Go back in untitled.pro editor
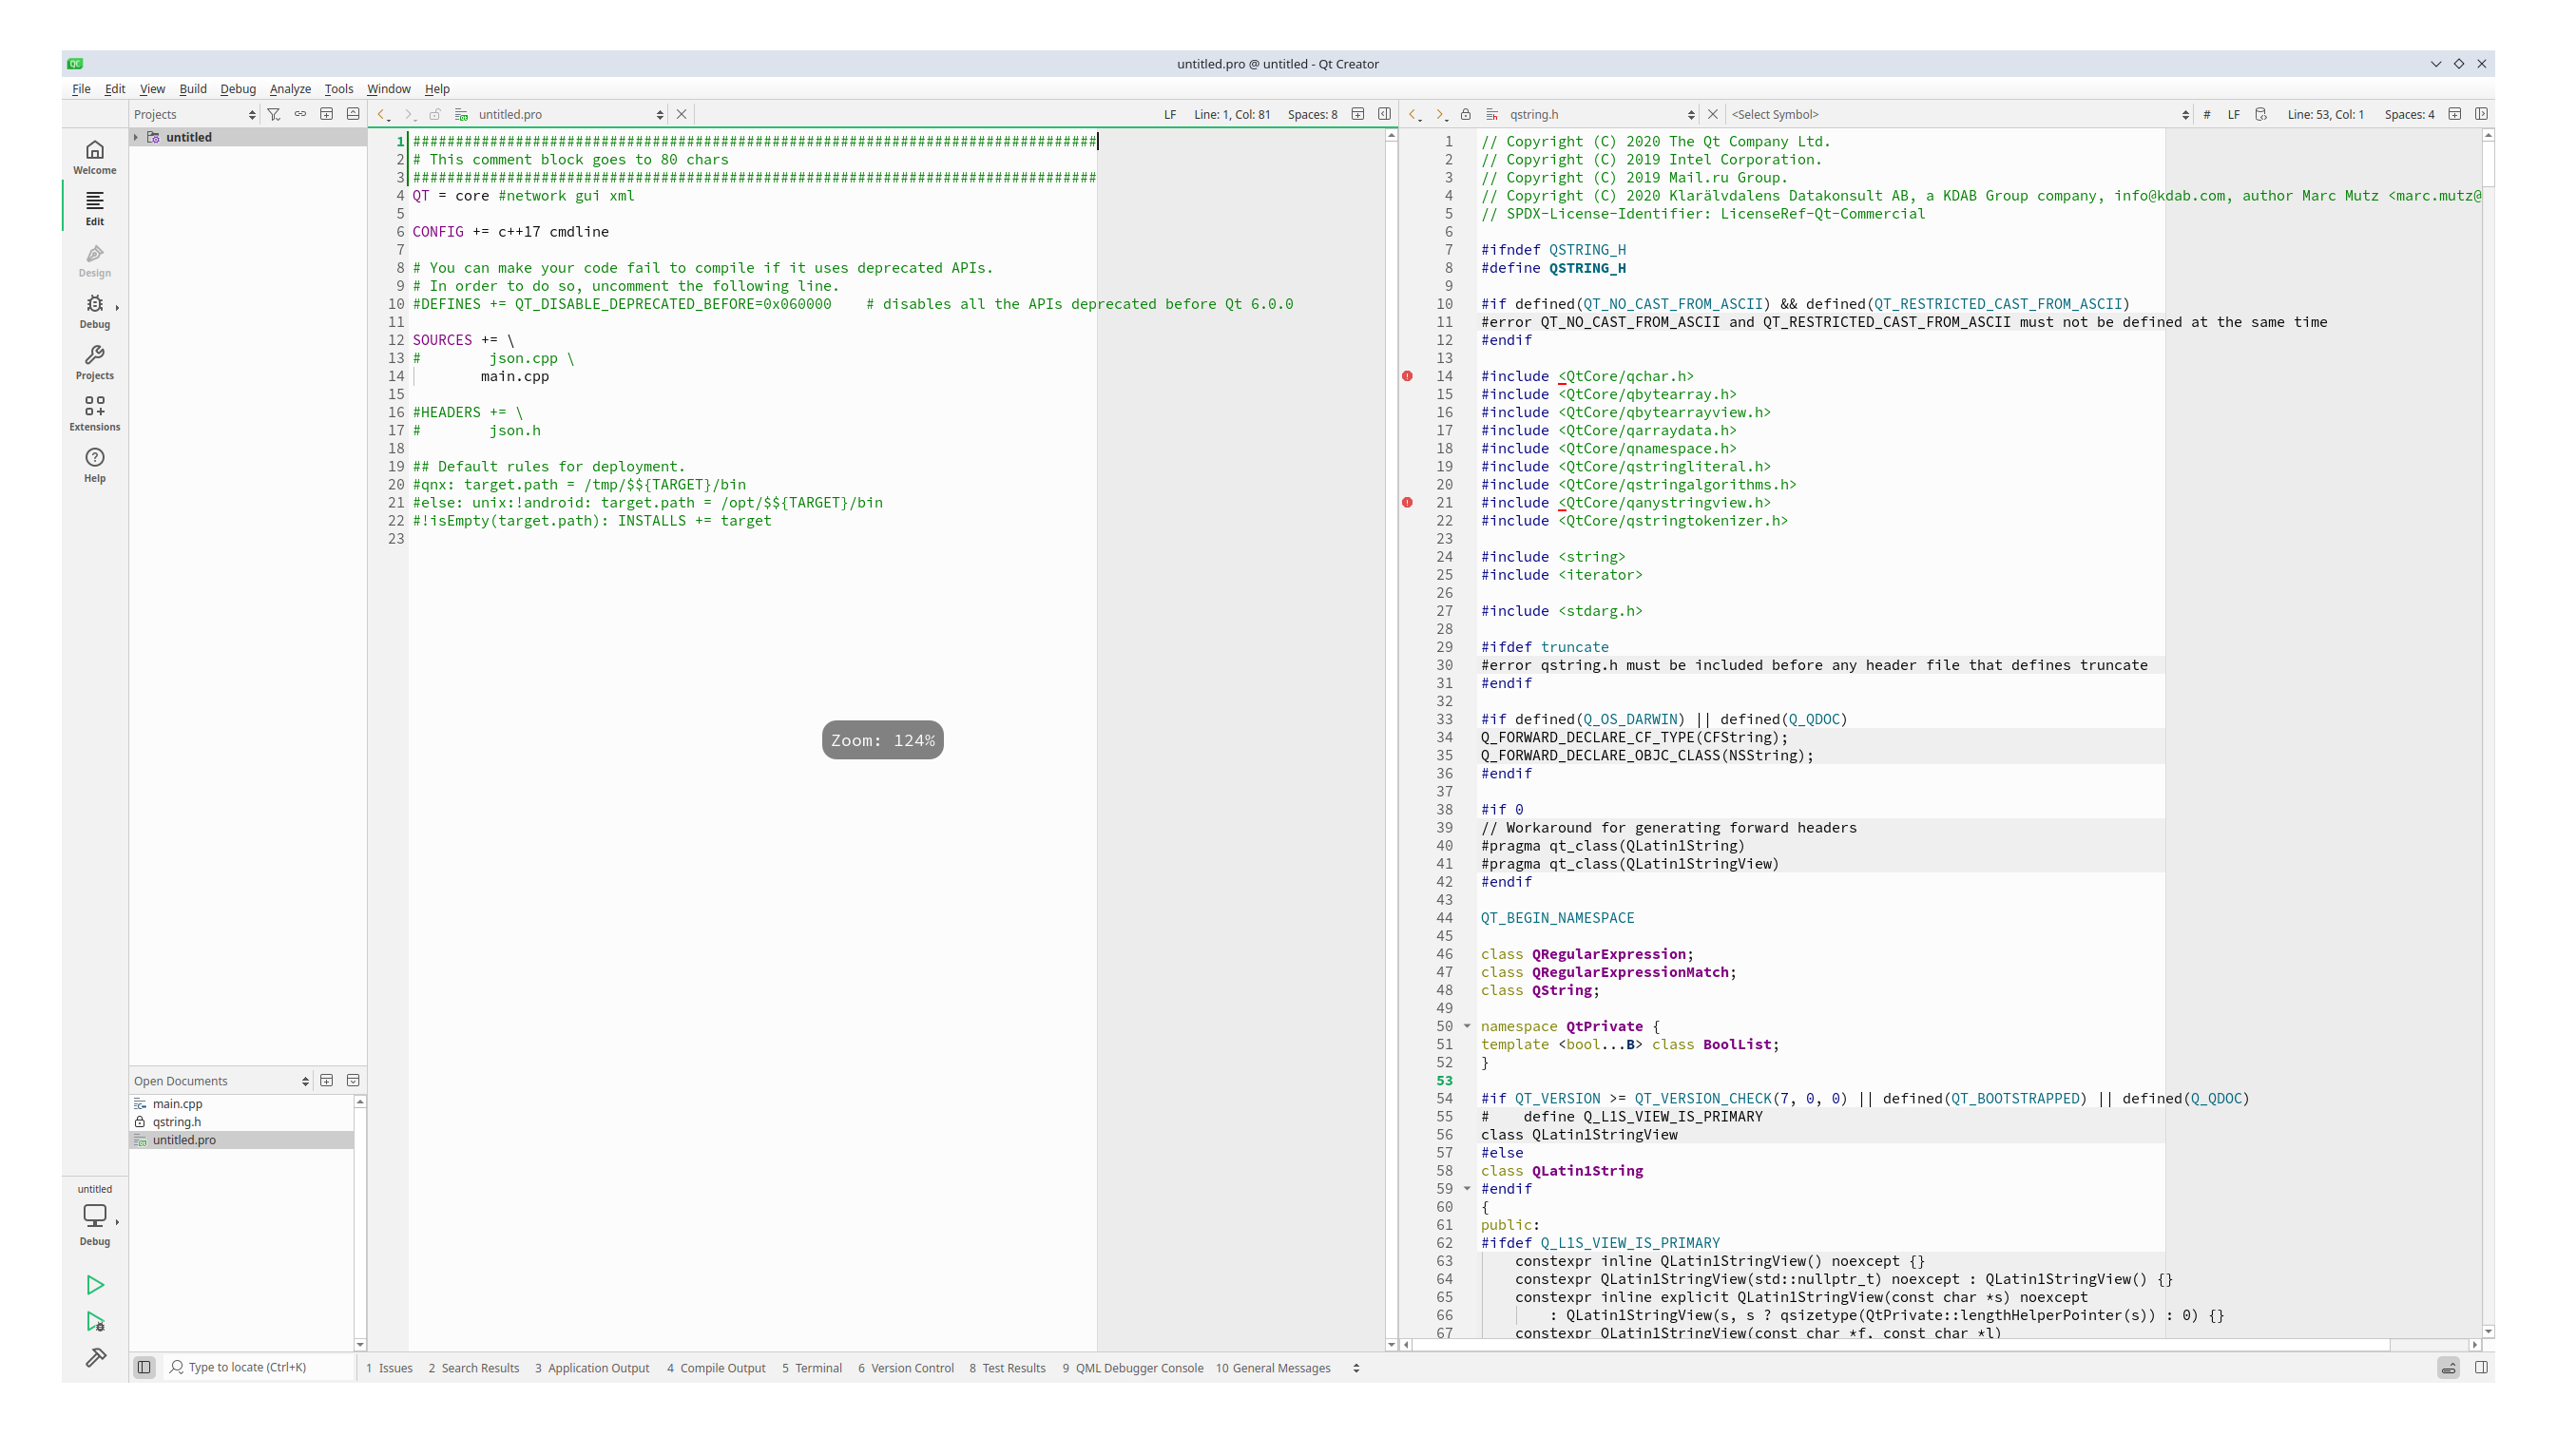The height and width of the screenshot is (1456, 2557). [383, 114]
